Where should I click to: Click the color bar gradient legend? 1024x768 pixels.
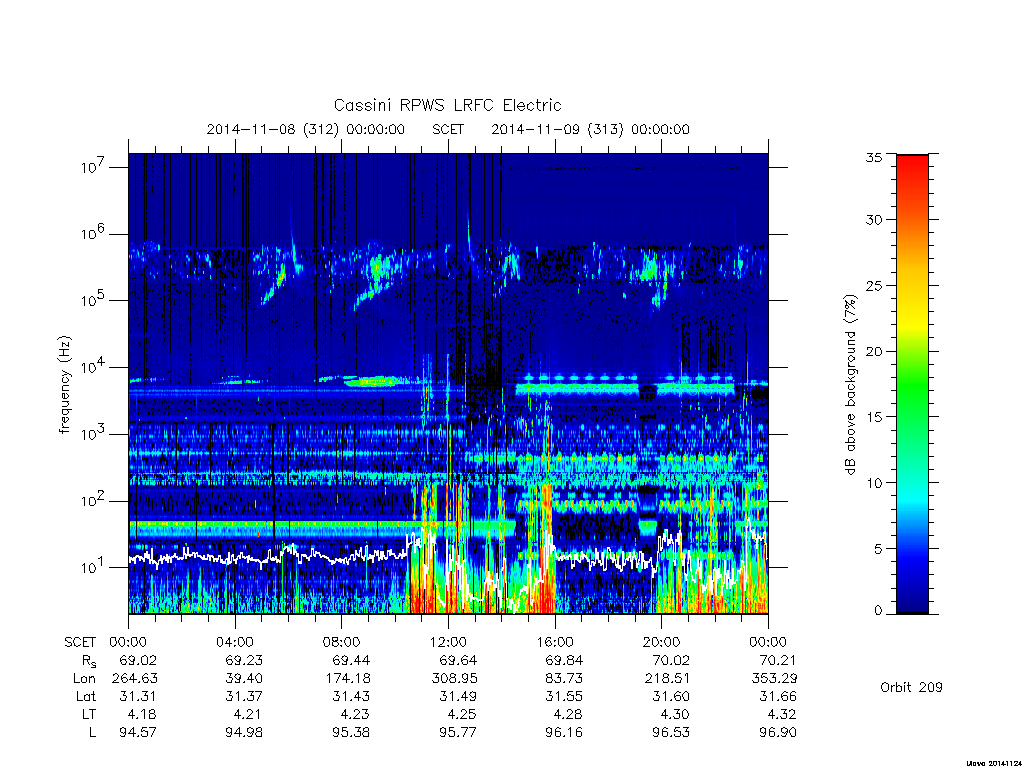912,384
